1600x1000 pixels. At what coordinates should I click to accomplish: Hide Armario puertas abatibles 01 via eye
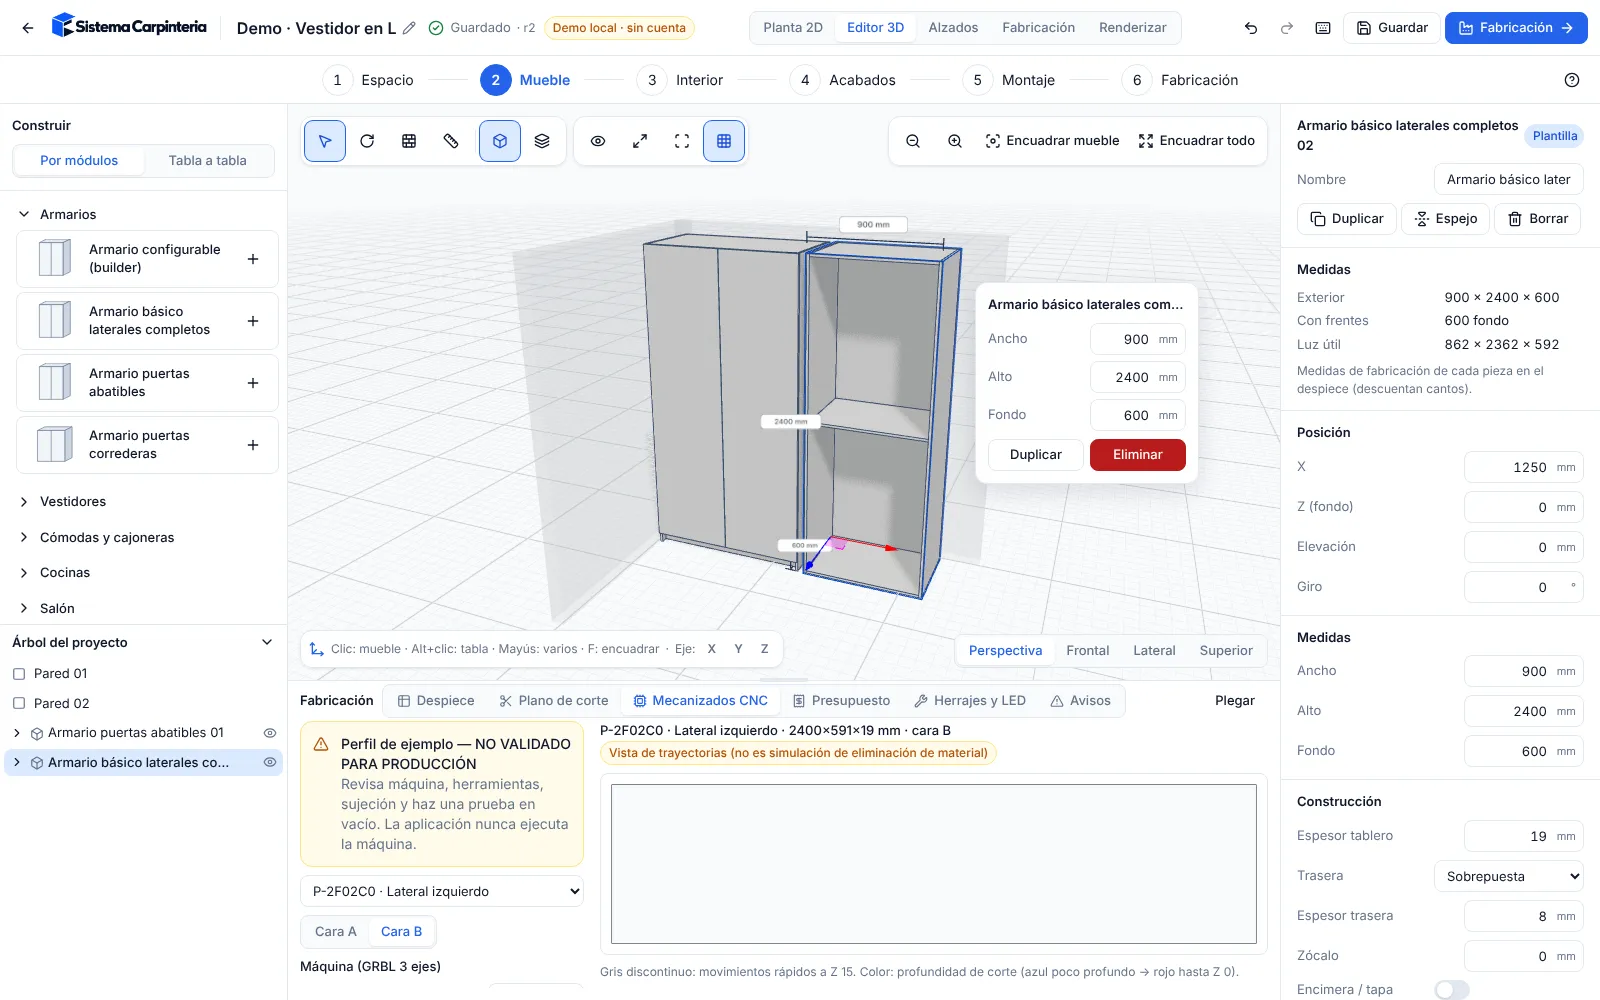click(270, 733)
